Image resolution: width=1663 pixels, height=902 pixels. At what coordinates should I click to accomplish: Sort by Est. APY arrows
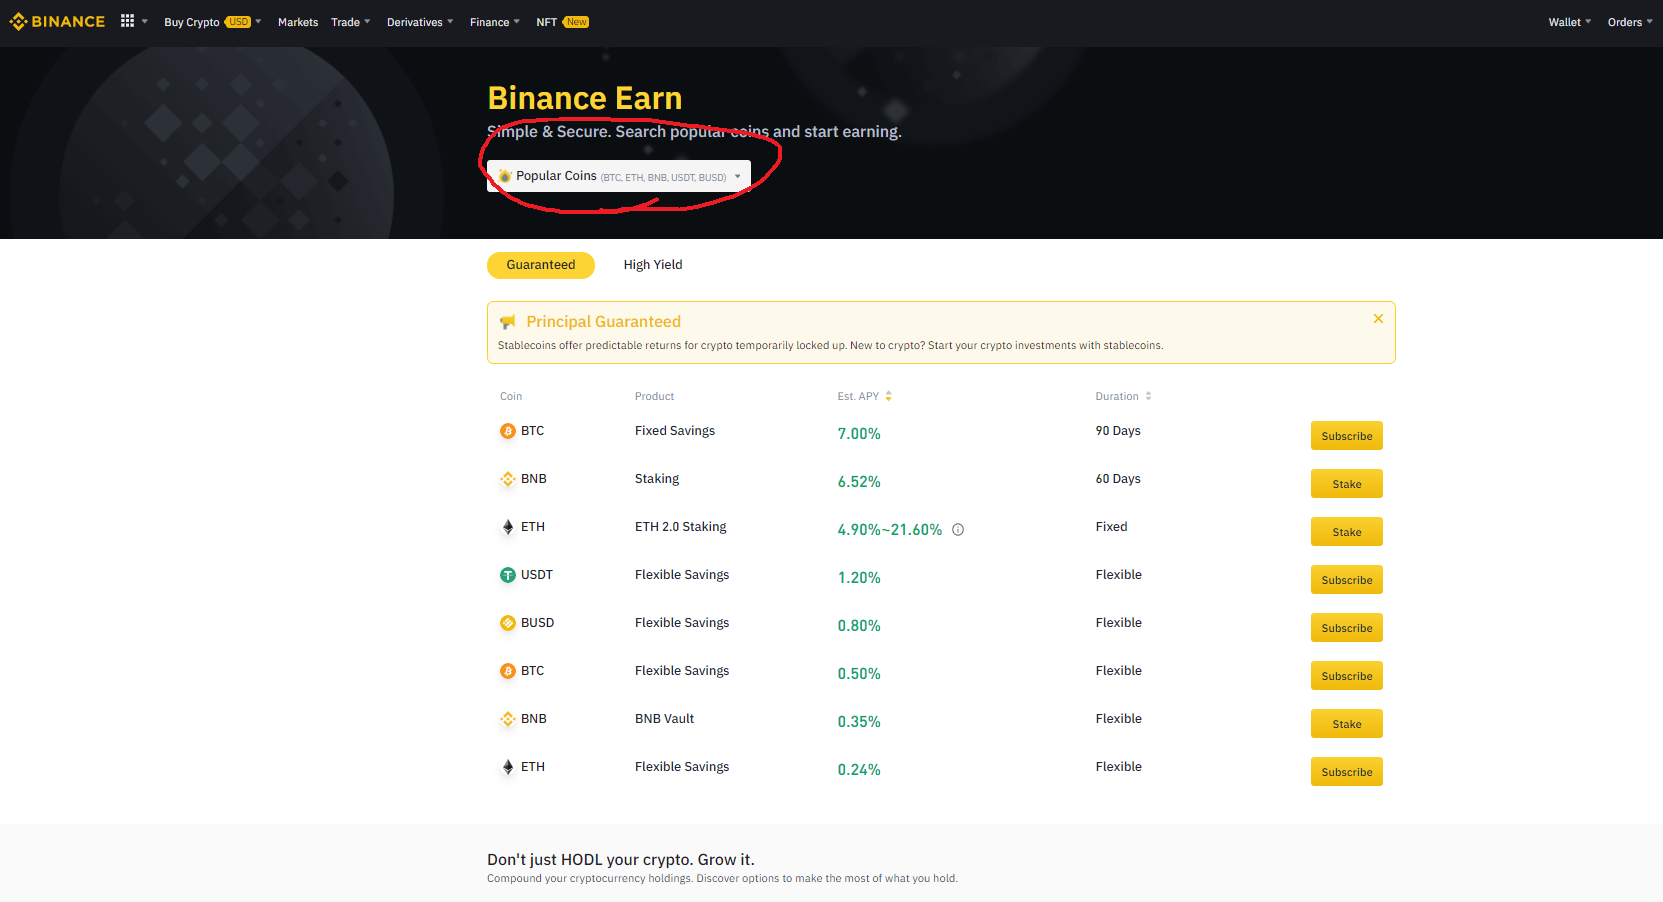point(888,396)
